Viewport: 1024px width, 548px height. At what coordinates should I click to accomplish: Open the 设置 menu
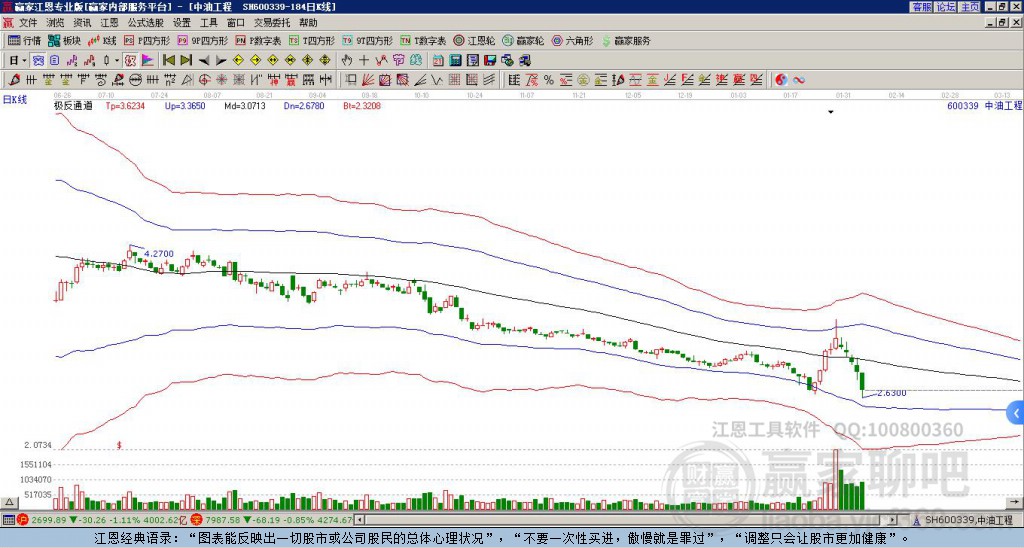[x=182, y=23]
